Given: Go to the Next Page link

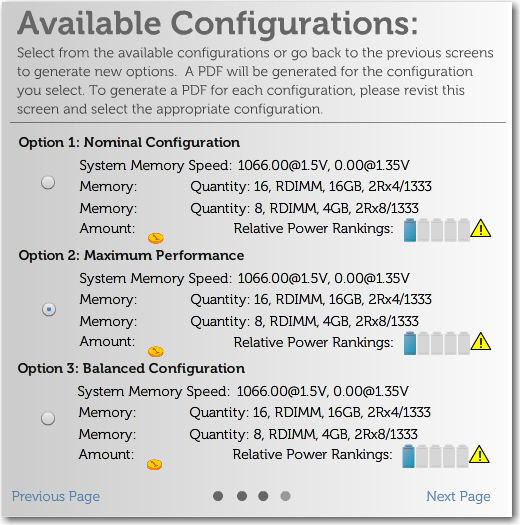Looking at the screenshot, I should 458,497.
